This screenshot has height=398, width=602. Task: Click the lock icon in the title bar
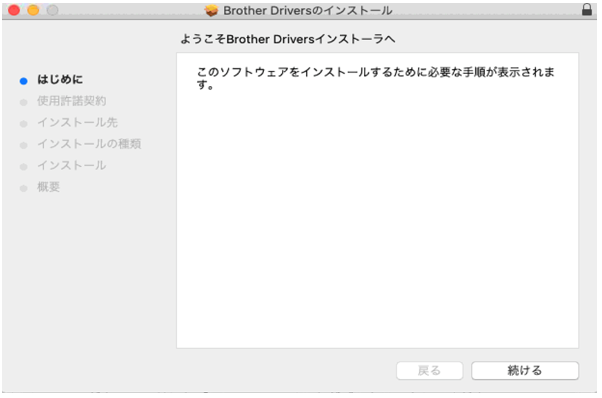(x=587, y=9)
